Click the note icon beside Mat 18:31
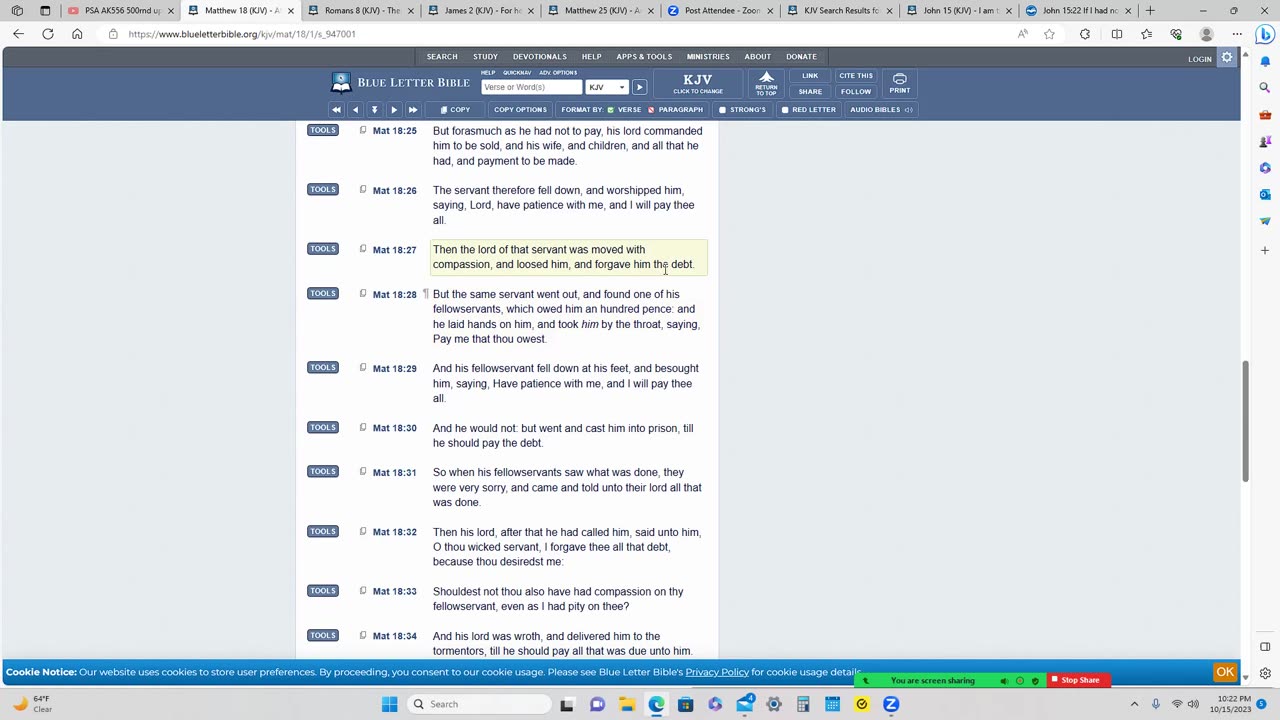 pyautogui.click(x=363, y=472)
